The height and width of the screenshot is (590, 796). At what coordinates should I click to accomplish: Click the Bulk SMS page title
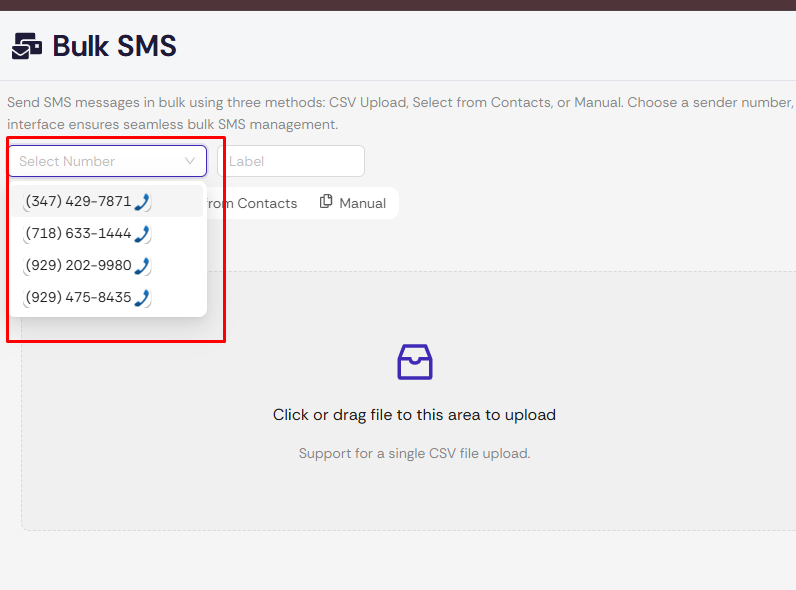click(114, 46)
